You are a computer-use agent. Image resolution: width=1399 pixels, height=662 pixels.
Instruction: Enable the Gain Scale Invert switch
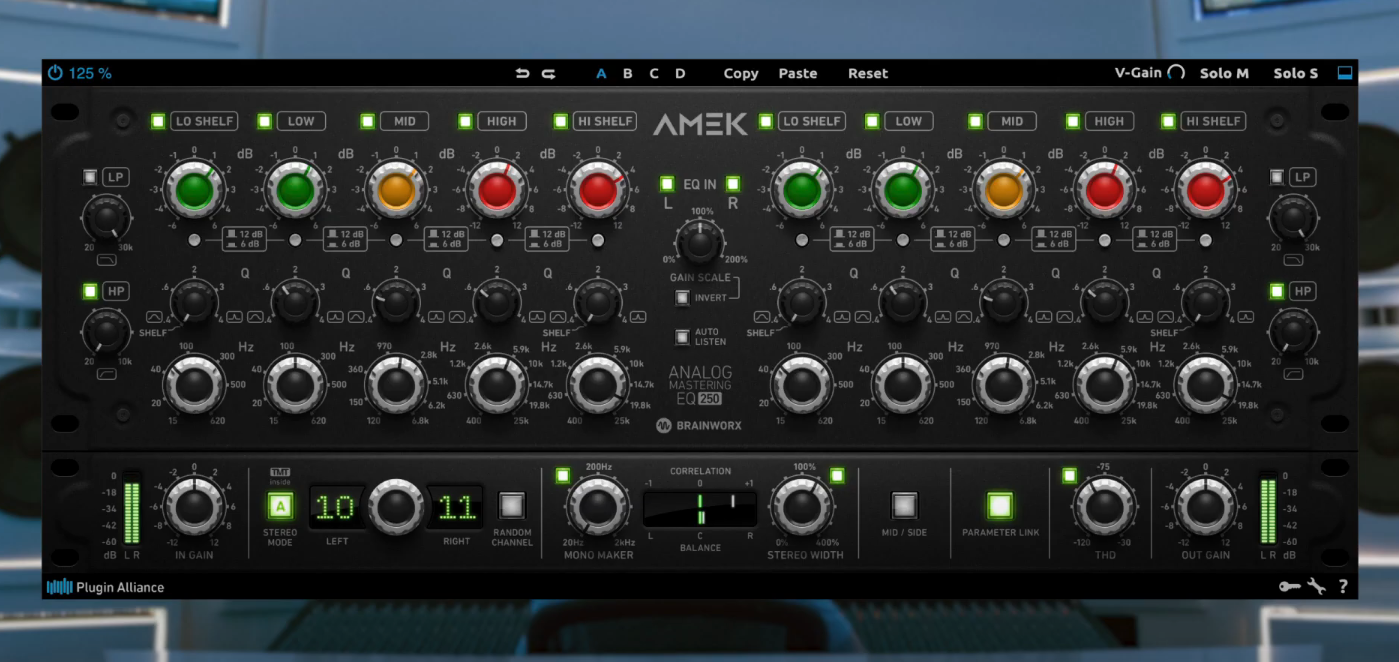pos(682,297)
